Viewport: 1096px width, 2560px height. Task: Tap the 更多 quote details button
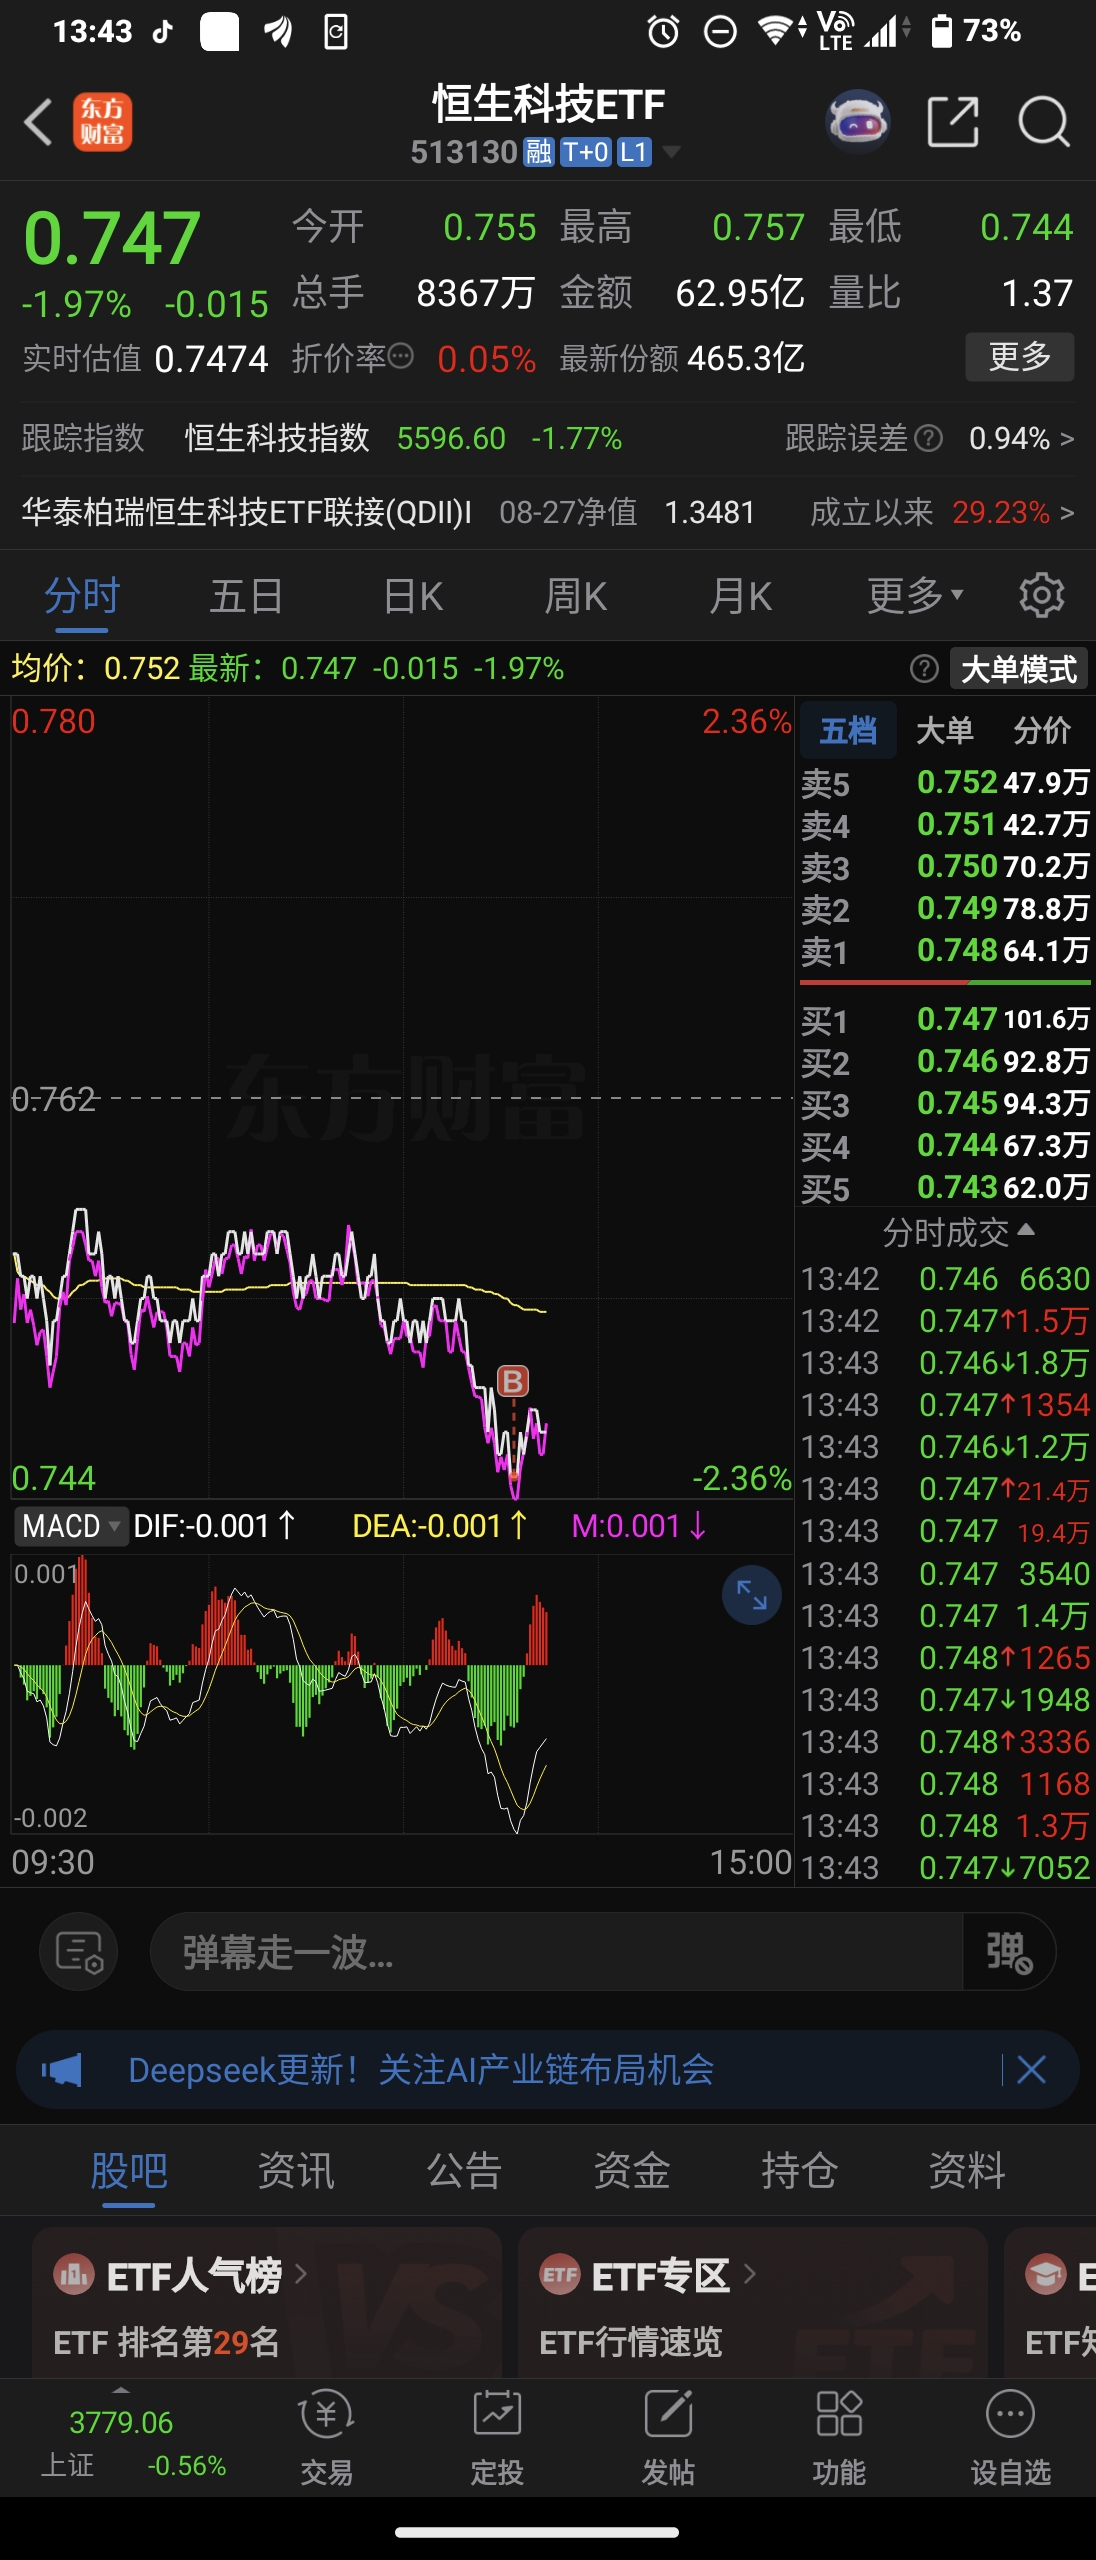tap(1020, 356)
